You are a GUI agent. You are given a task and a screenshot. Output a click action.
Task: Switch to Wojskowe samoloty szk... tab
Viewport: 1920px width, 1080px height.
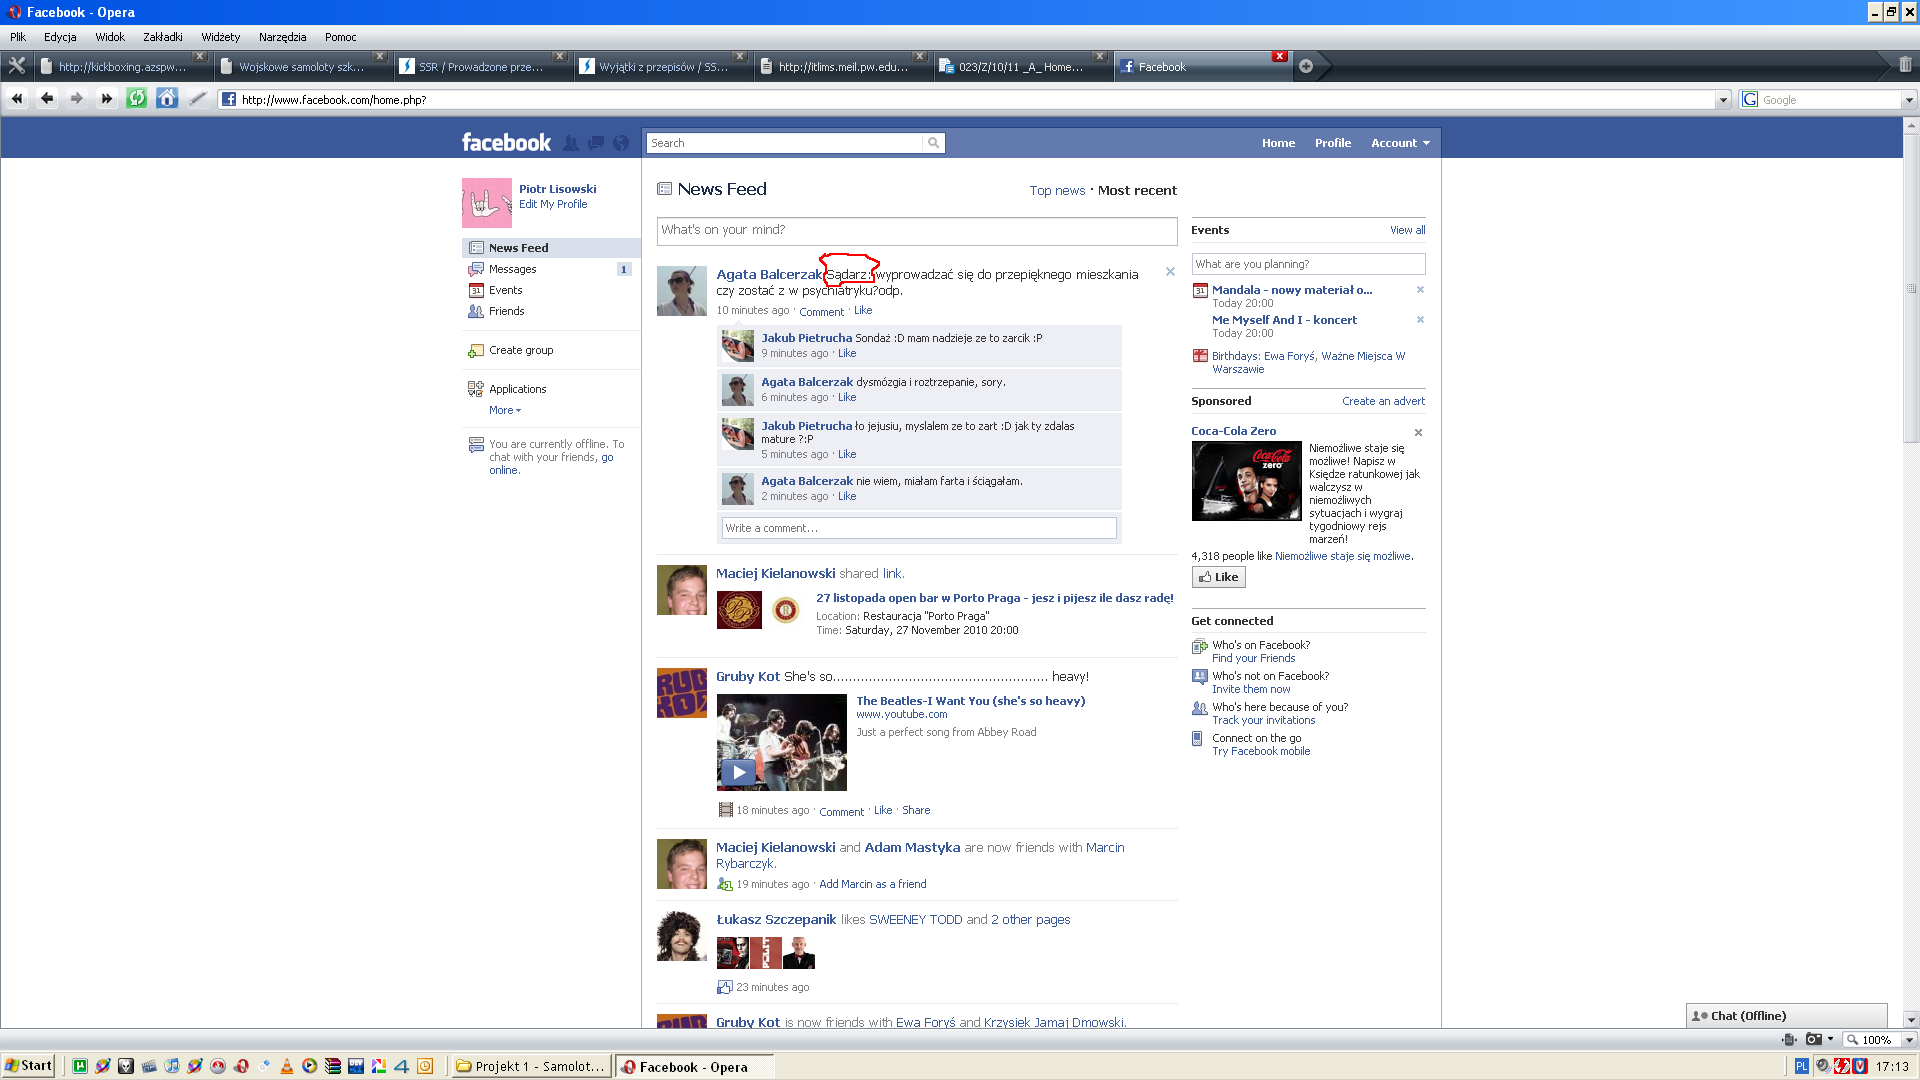tap(302, 67)
